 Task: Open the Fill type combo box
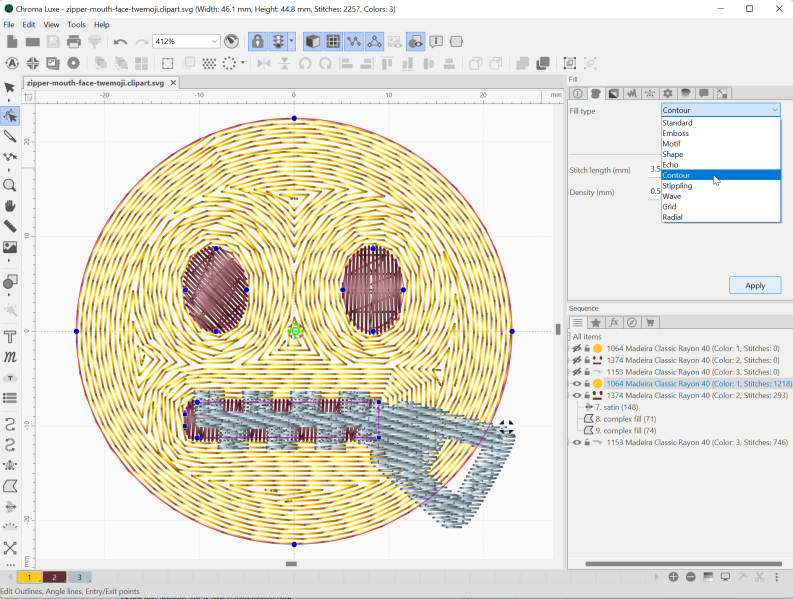point(721,110)
